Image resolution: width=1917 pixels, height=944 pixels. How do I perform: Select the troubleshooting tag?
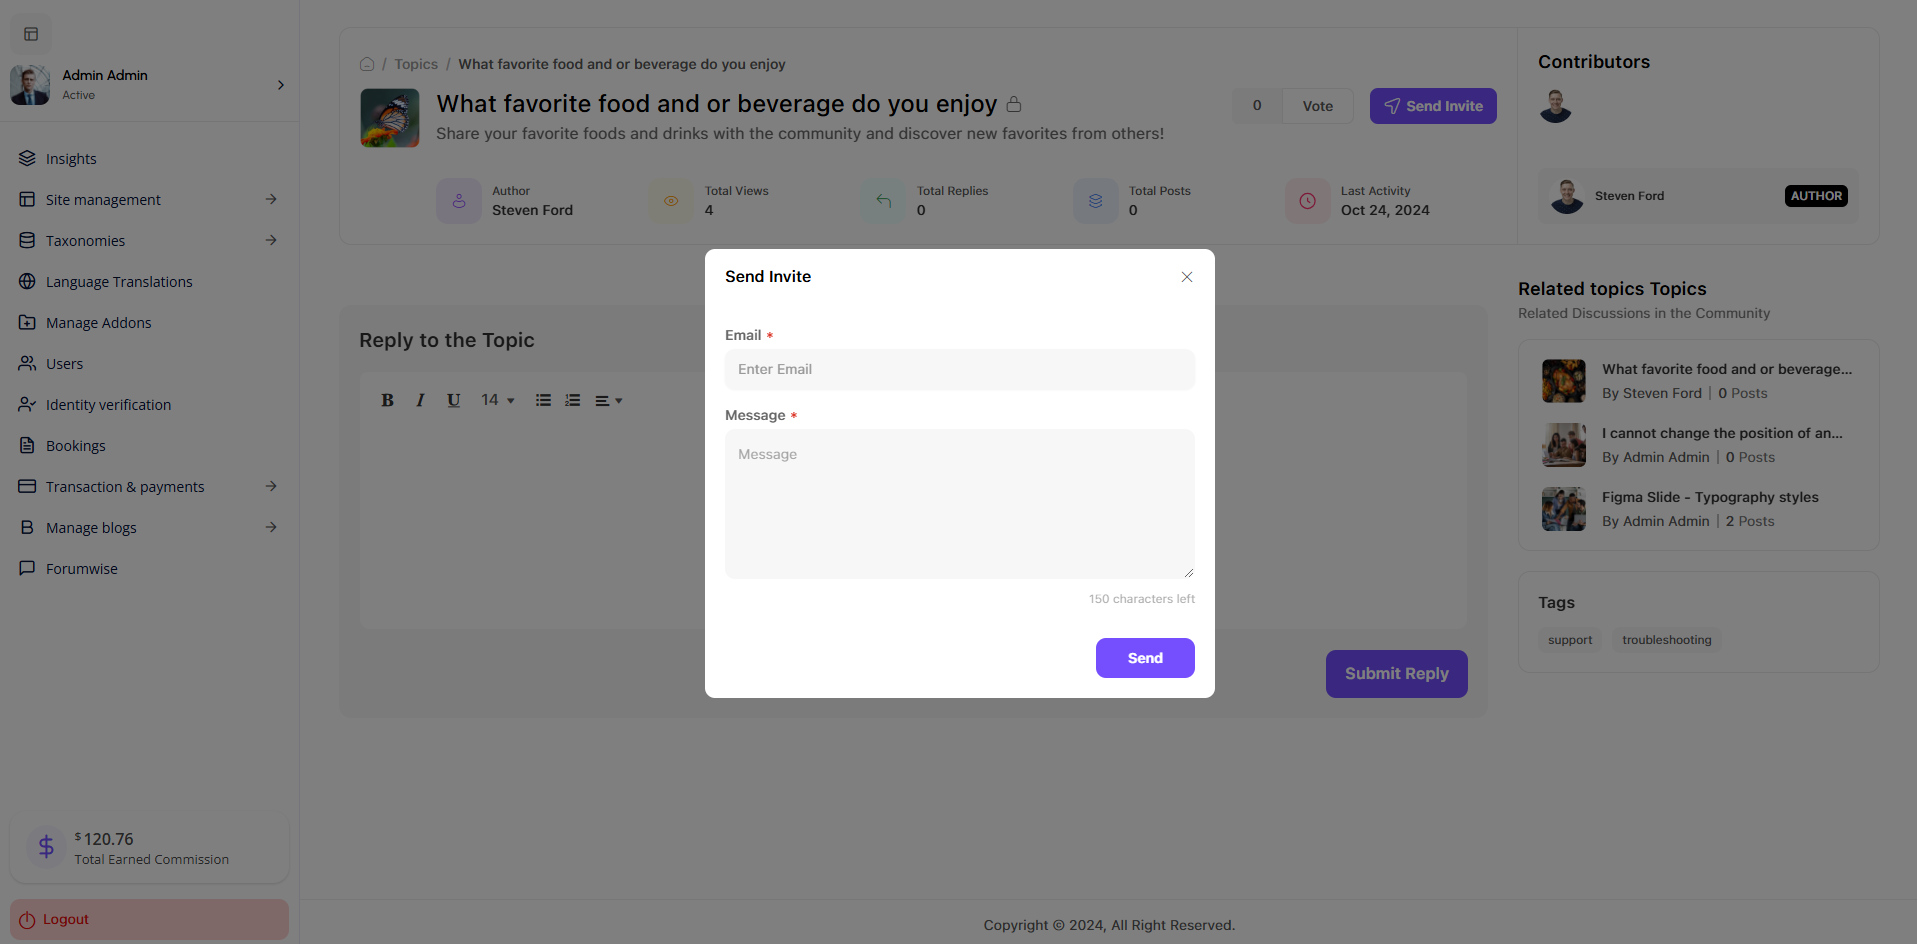[x=1666, y=640]
